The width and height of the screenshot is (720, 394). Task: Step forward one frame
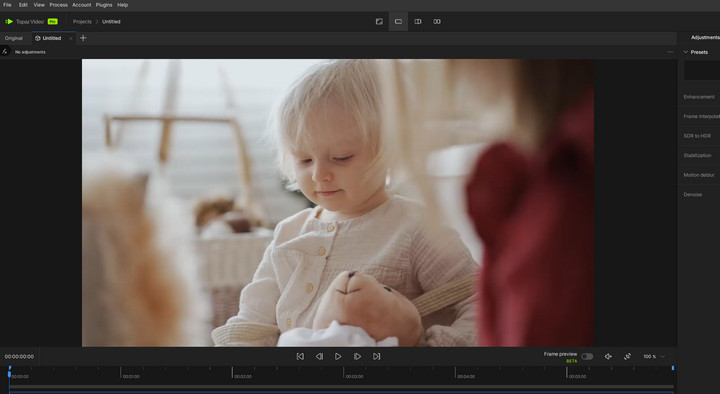tap(357, 356)
